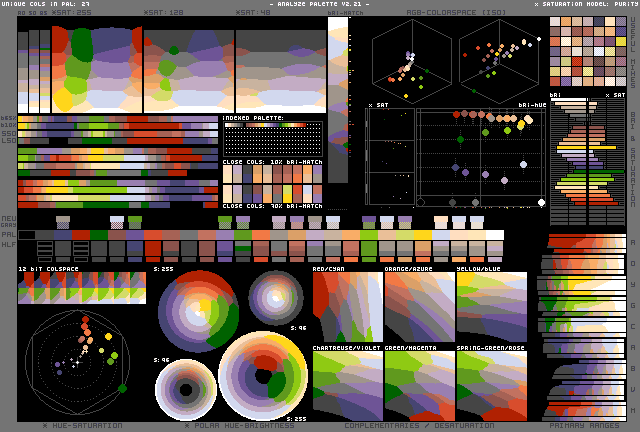This screenshot has height=432, width=640.
Task: Click the 12 bit colspace strip
Action: coord(82,290)
